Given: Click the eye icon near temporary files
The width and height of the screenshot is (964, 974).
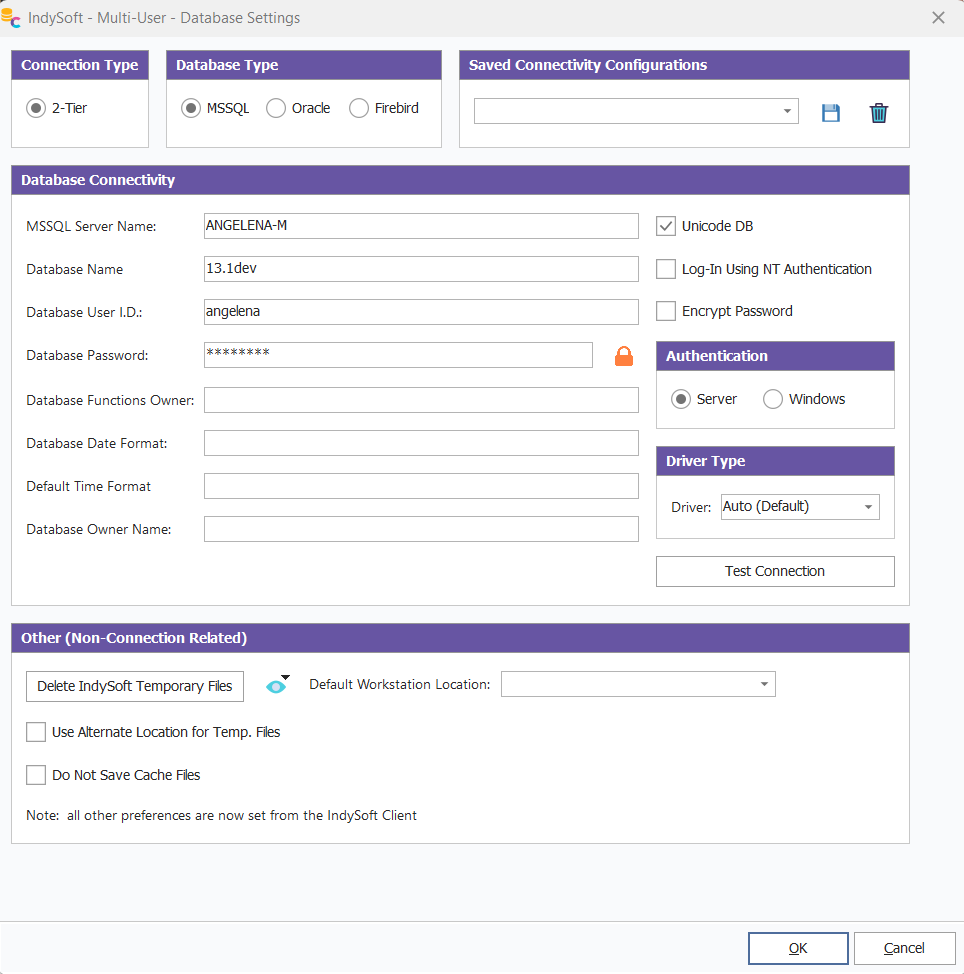Looking at the screenshot, I should tap(276, 686).
